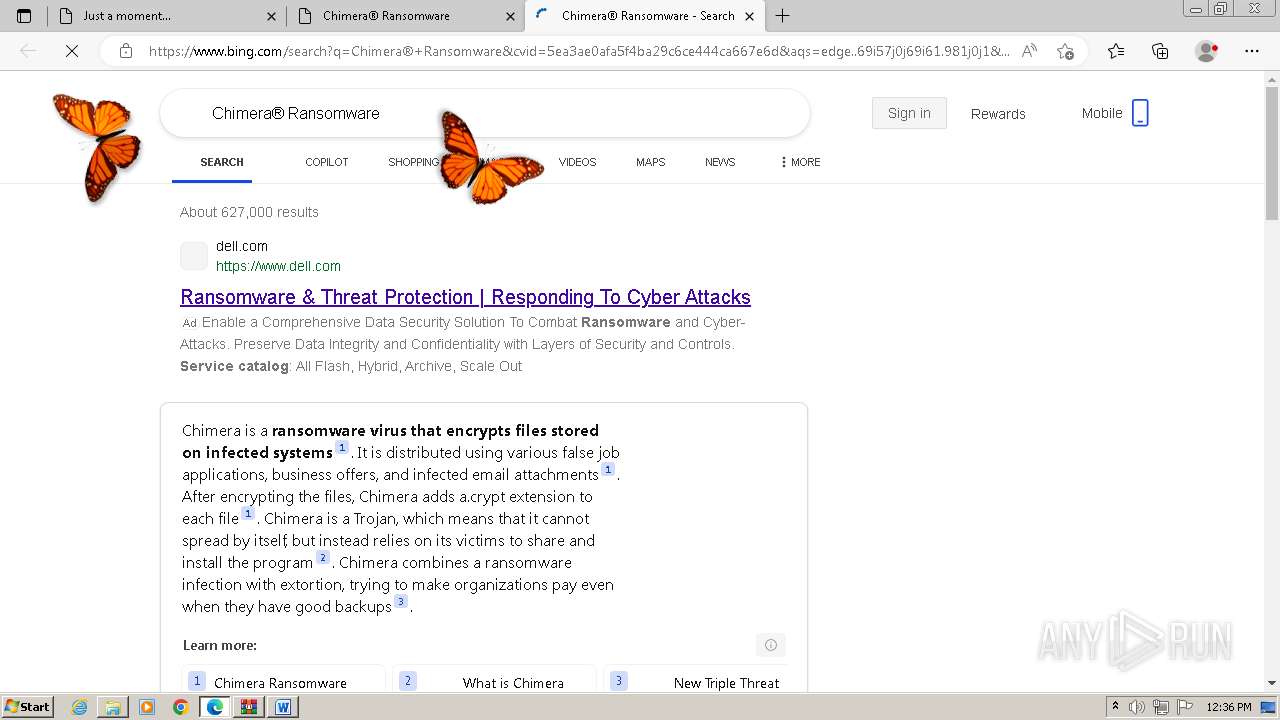The image size is (1280, 720).
Task: Stop loading the page button
Action: click(72, 51)
